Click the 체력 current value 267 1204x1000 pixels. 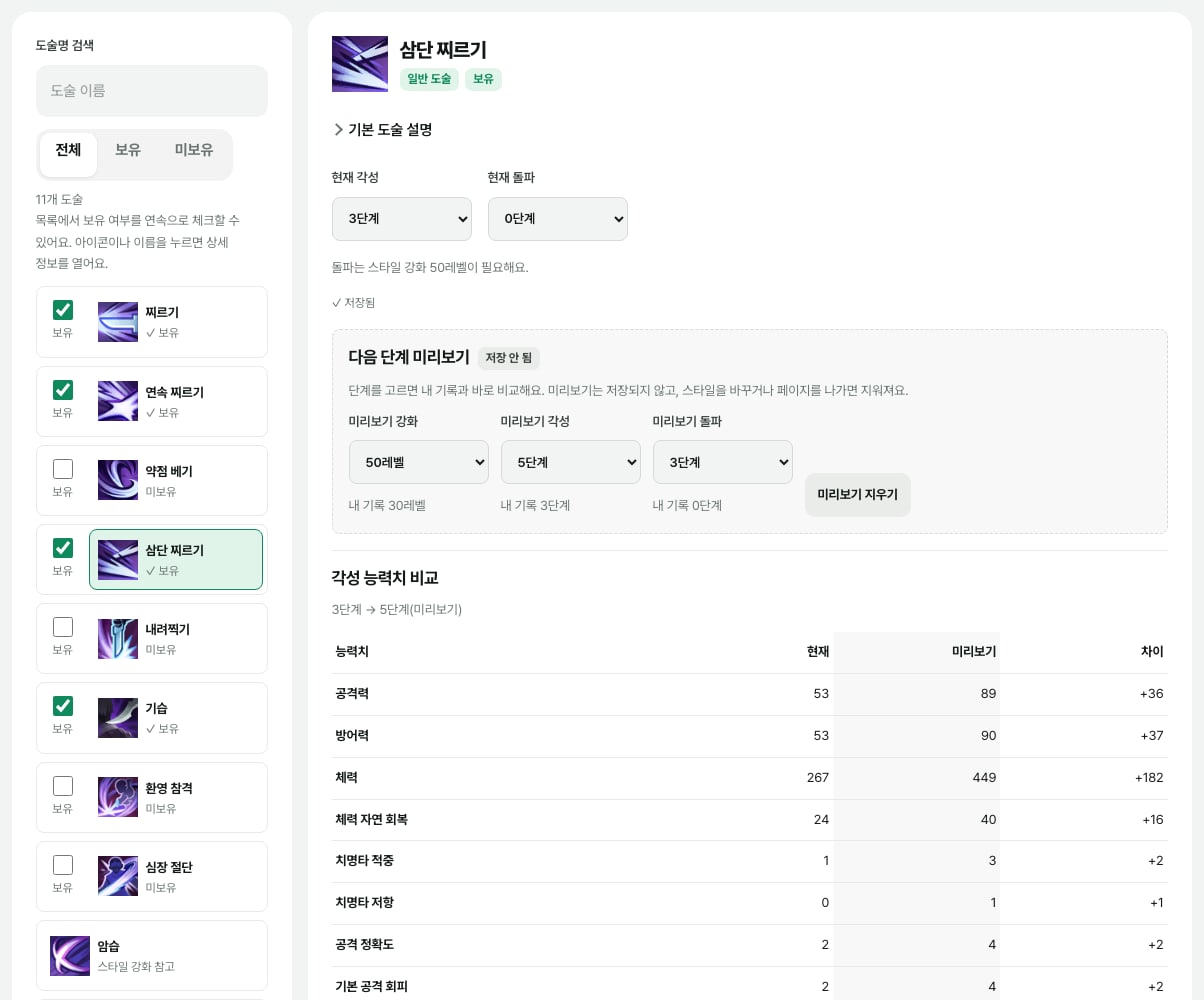click(x=817, y=778)
